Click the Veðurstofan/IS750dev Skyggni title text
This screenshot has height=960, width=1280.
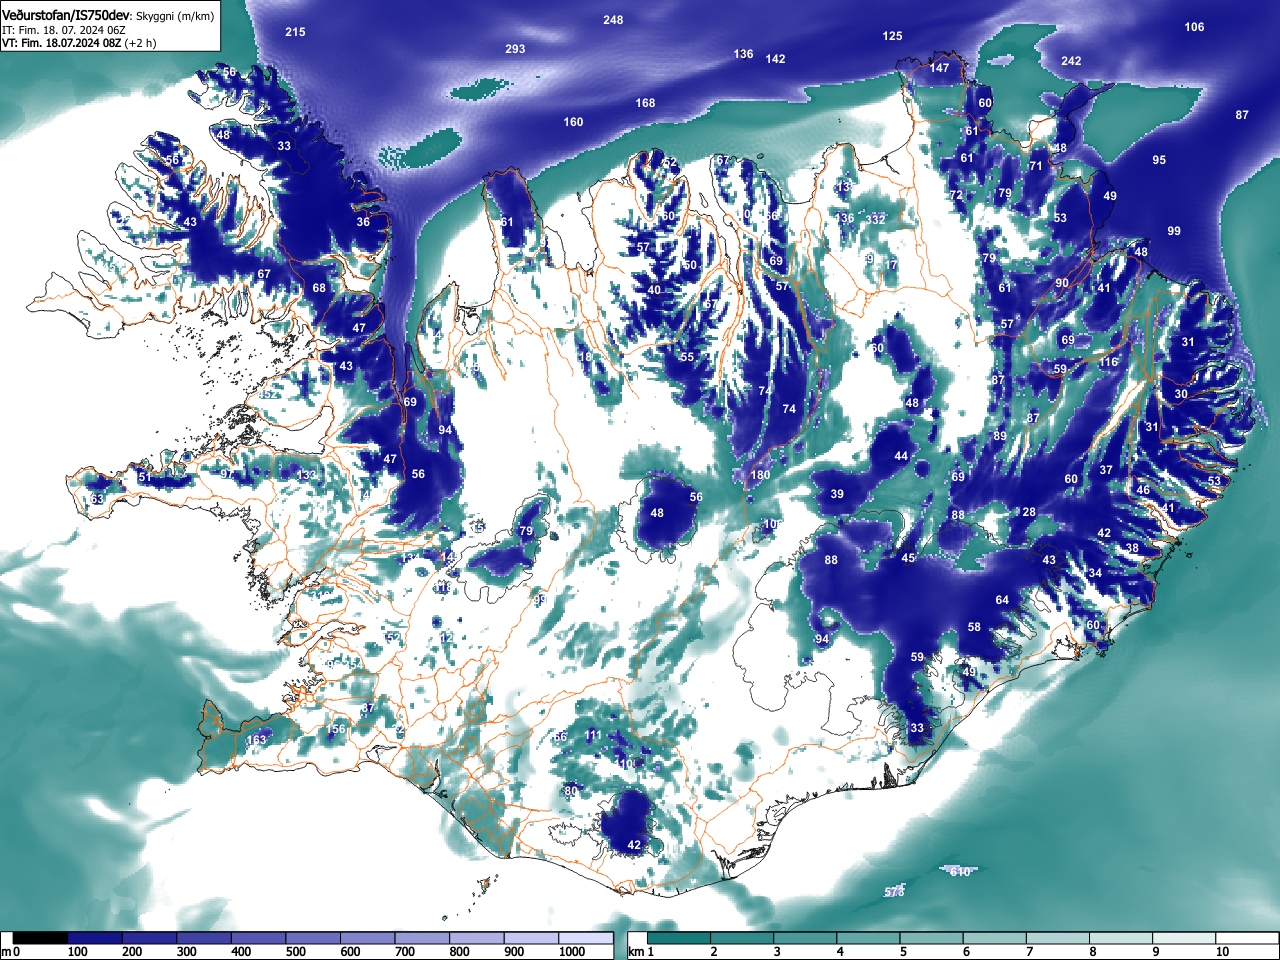click(108, 16)
